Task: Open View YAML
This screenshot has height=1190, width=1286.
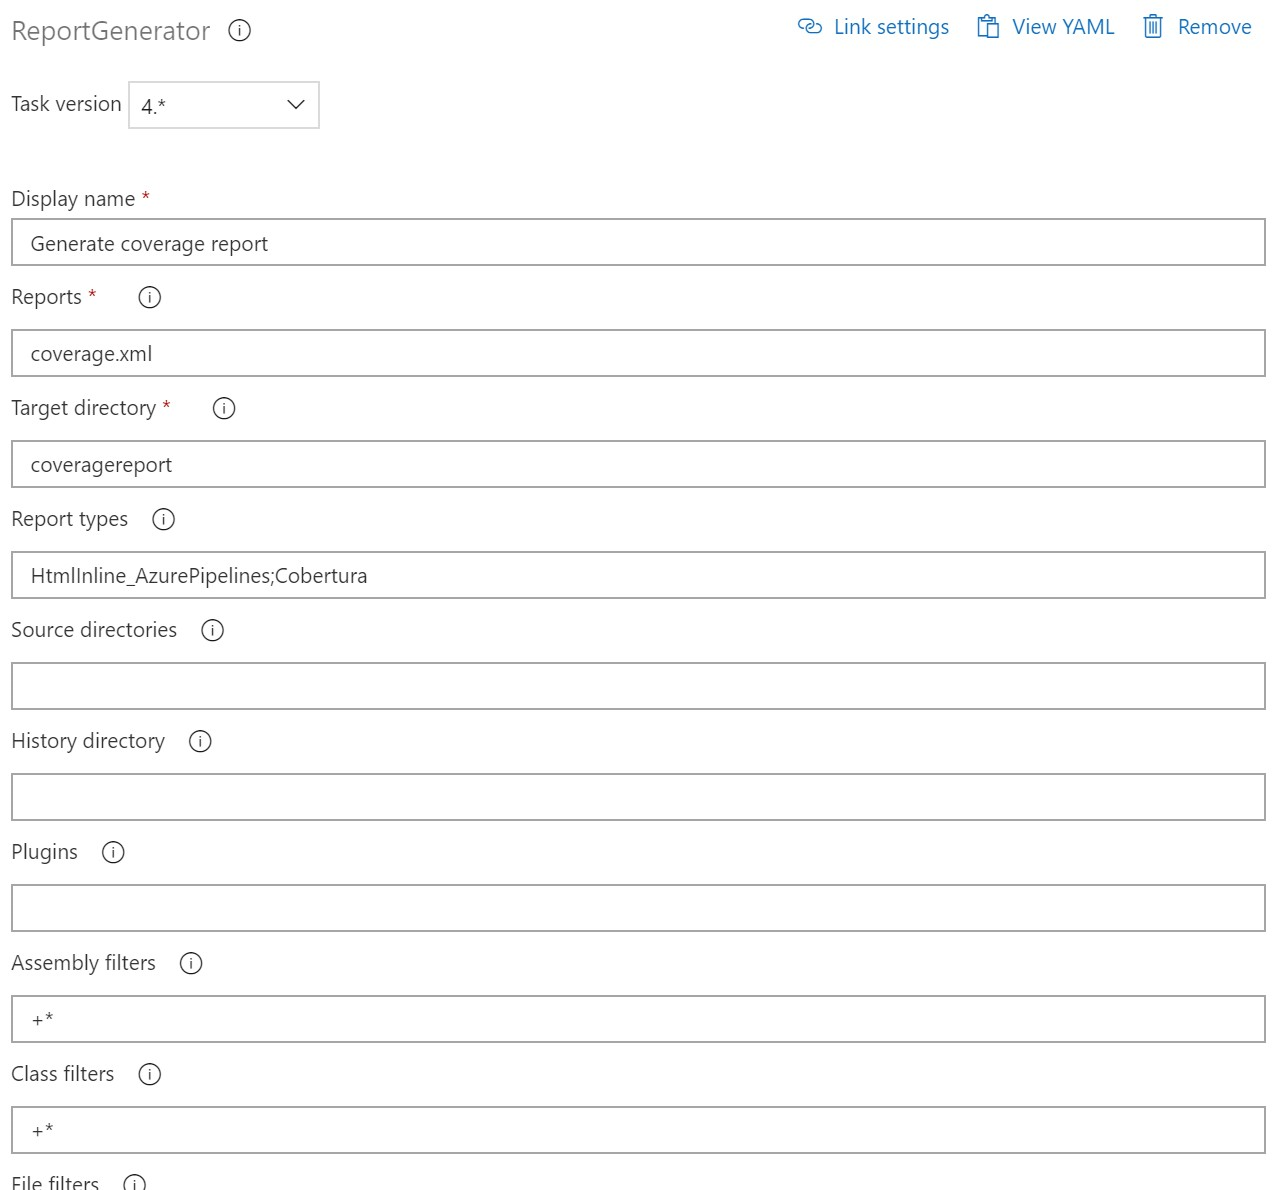Action: pyautogui.click(x=1046, y=27)
